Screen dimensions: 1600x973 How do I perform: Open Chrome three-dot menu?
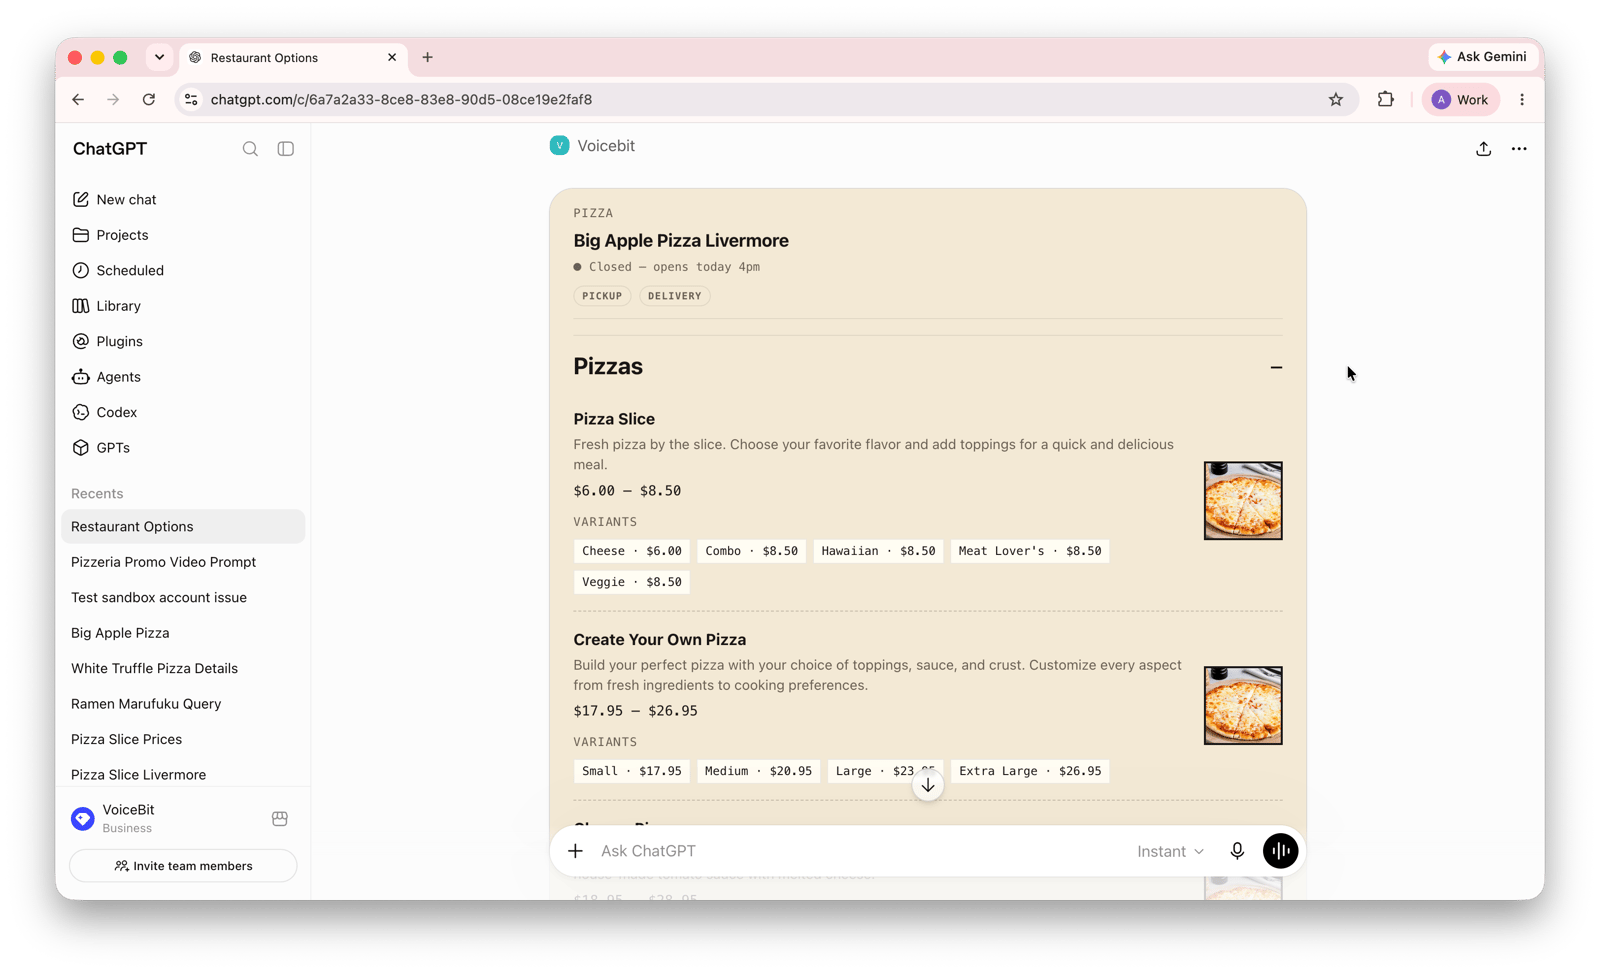point(1522,100)
